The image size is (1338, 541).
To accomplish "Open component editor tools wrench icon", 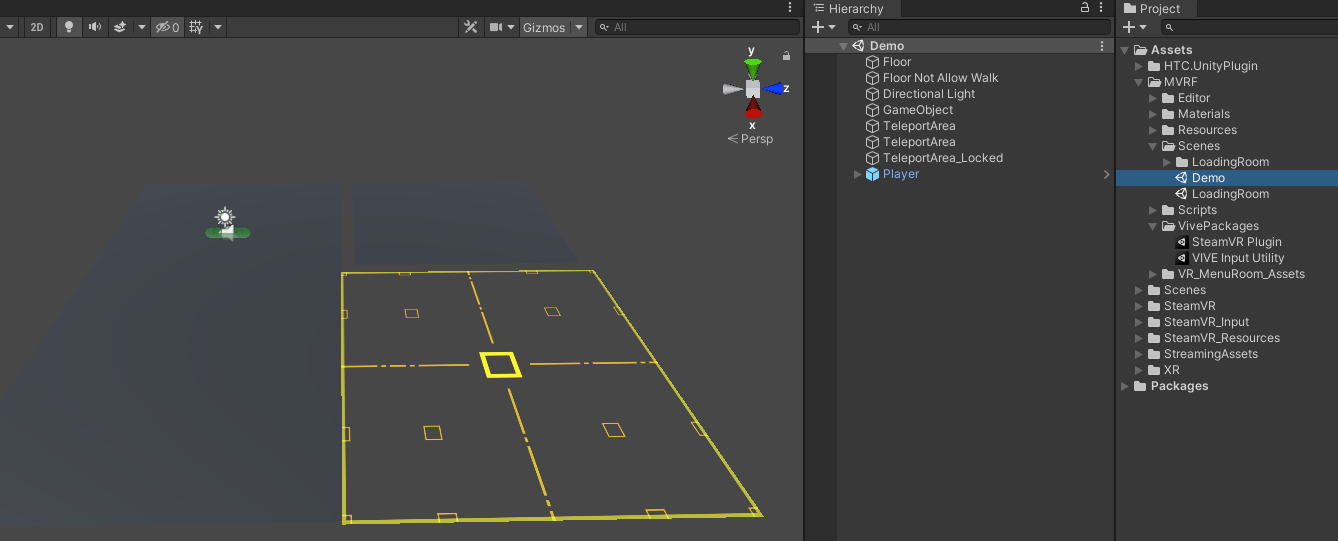I will (x=471, y=27).
